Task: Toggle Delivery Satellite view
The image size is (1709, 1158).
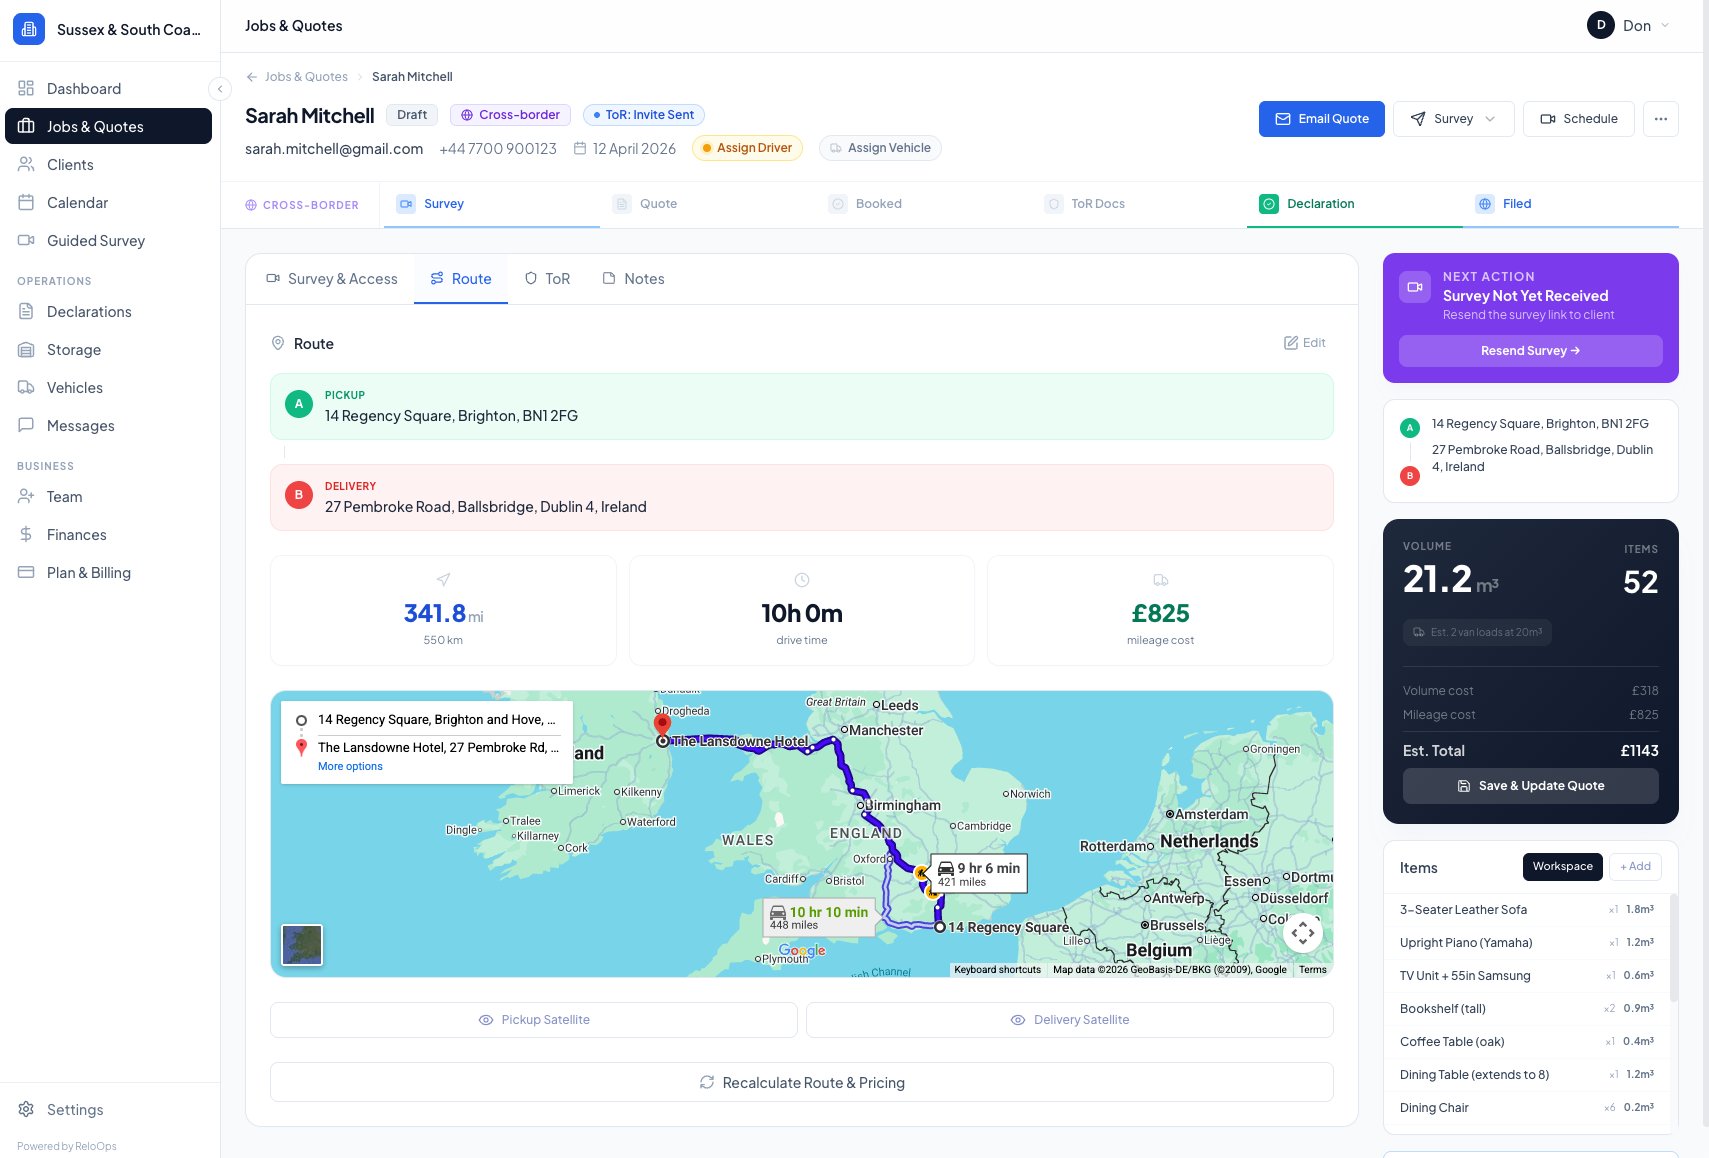Action: pyautogui.click(x=1069, y=1019)
